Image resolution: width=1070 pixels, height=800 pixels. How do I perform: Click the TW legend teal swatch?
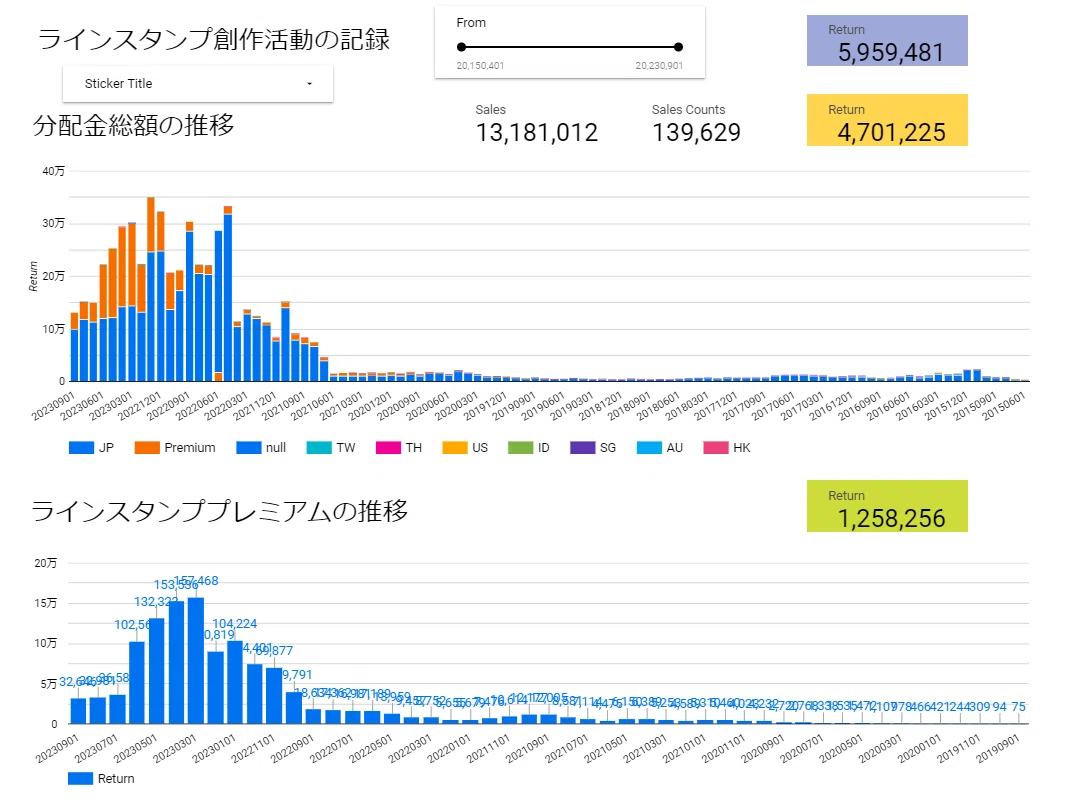pyautogui.click(x=319, y=448)
